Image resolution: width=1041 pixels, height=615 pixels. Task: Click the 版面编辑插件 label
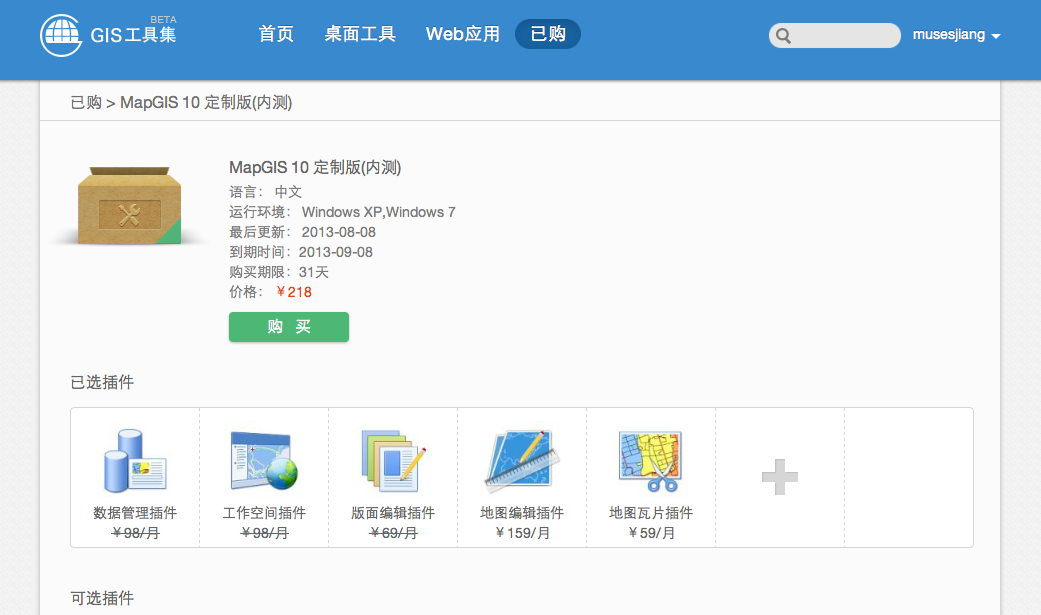tap(393, 513)
